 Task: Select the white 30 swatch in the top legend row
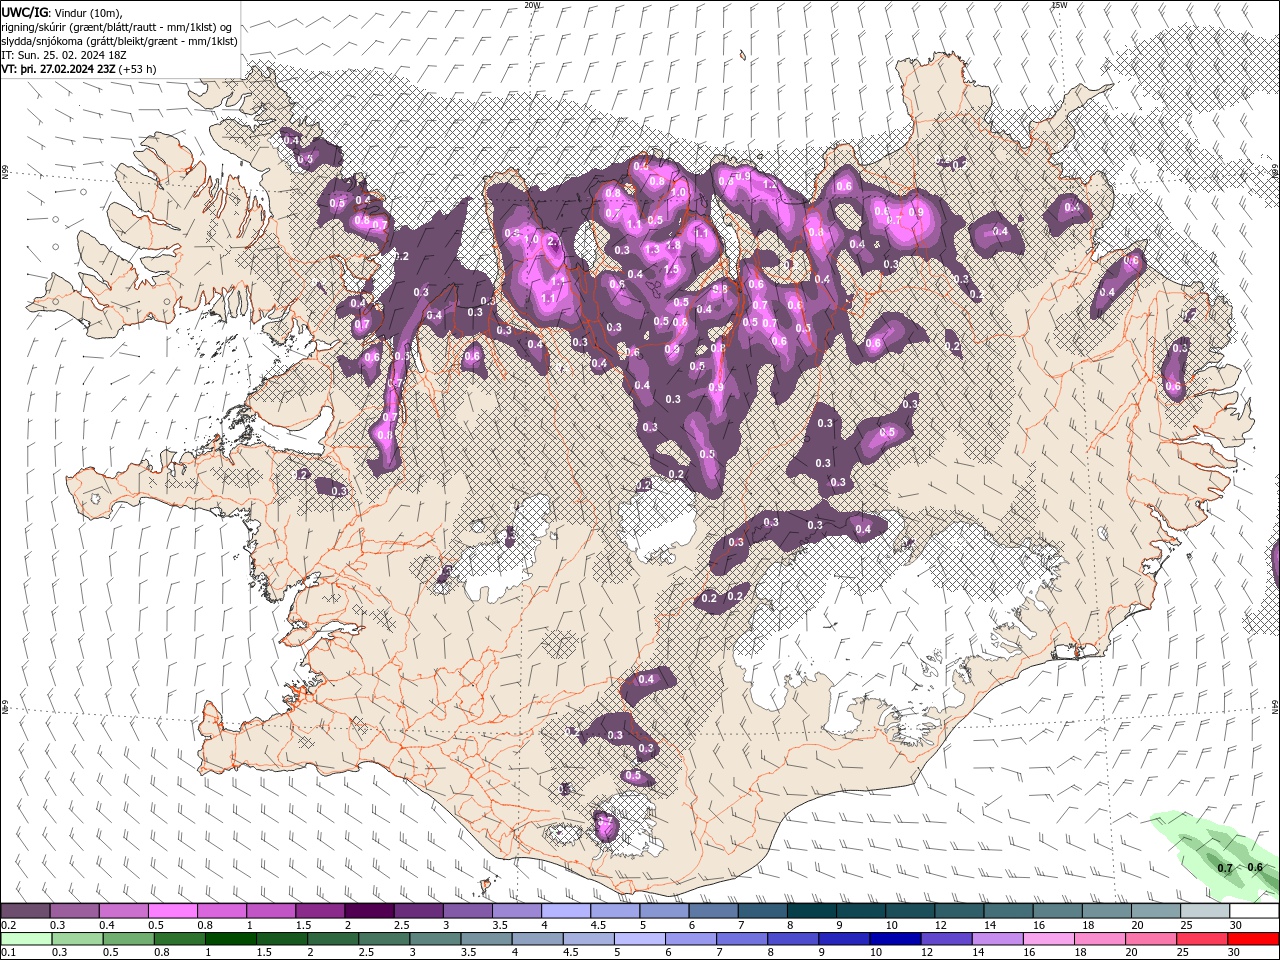[x=1255, y=911]
